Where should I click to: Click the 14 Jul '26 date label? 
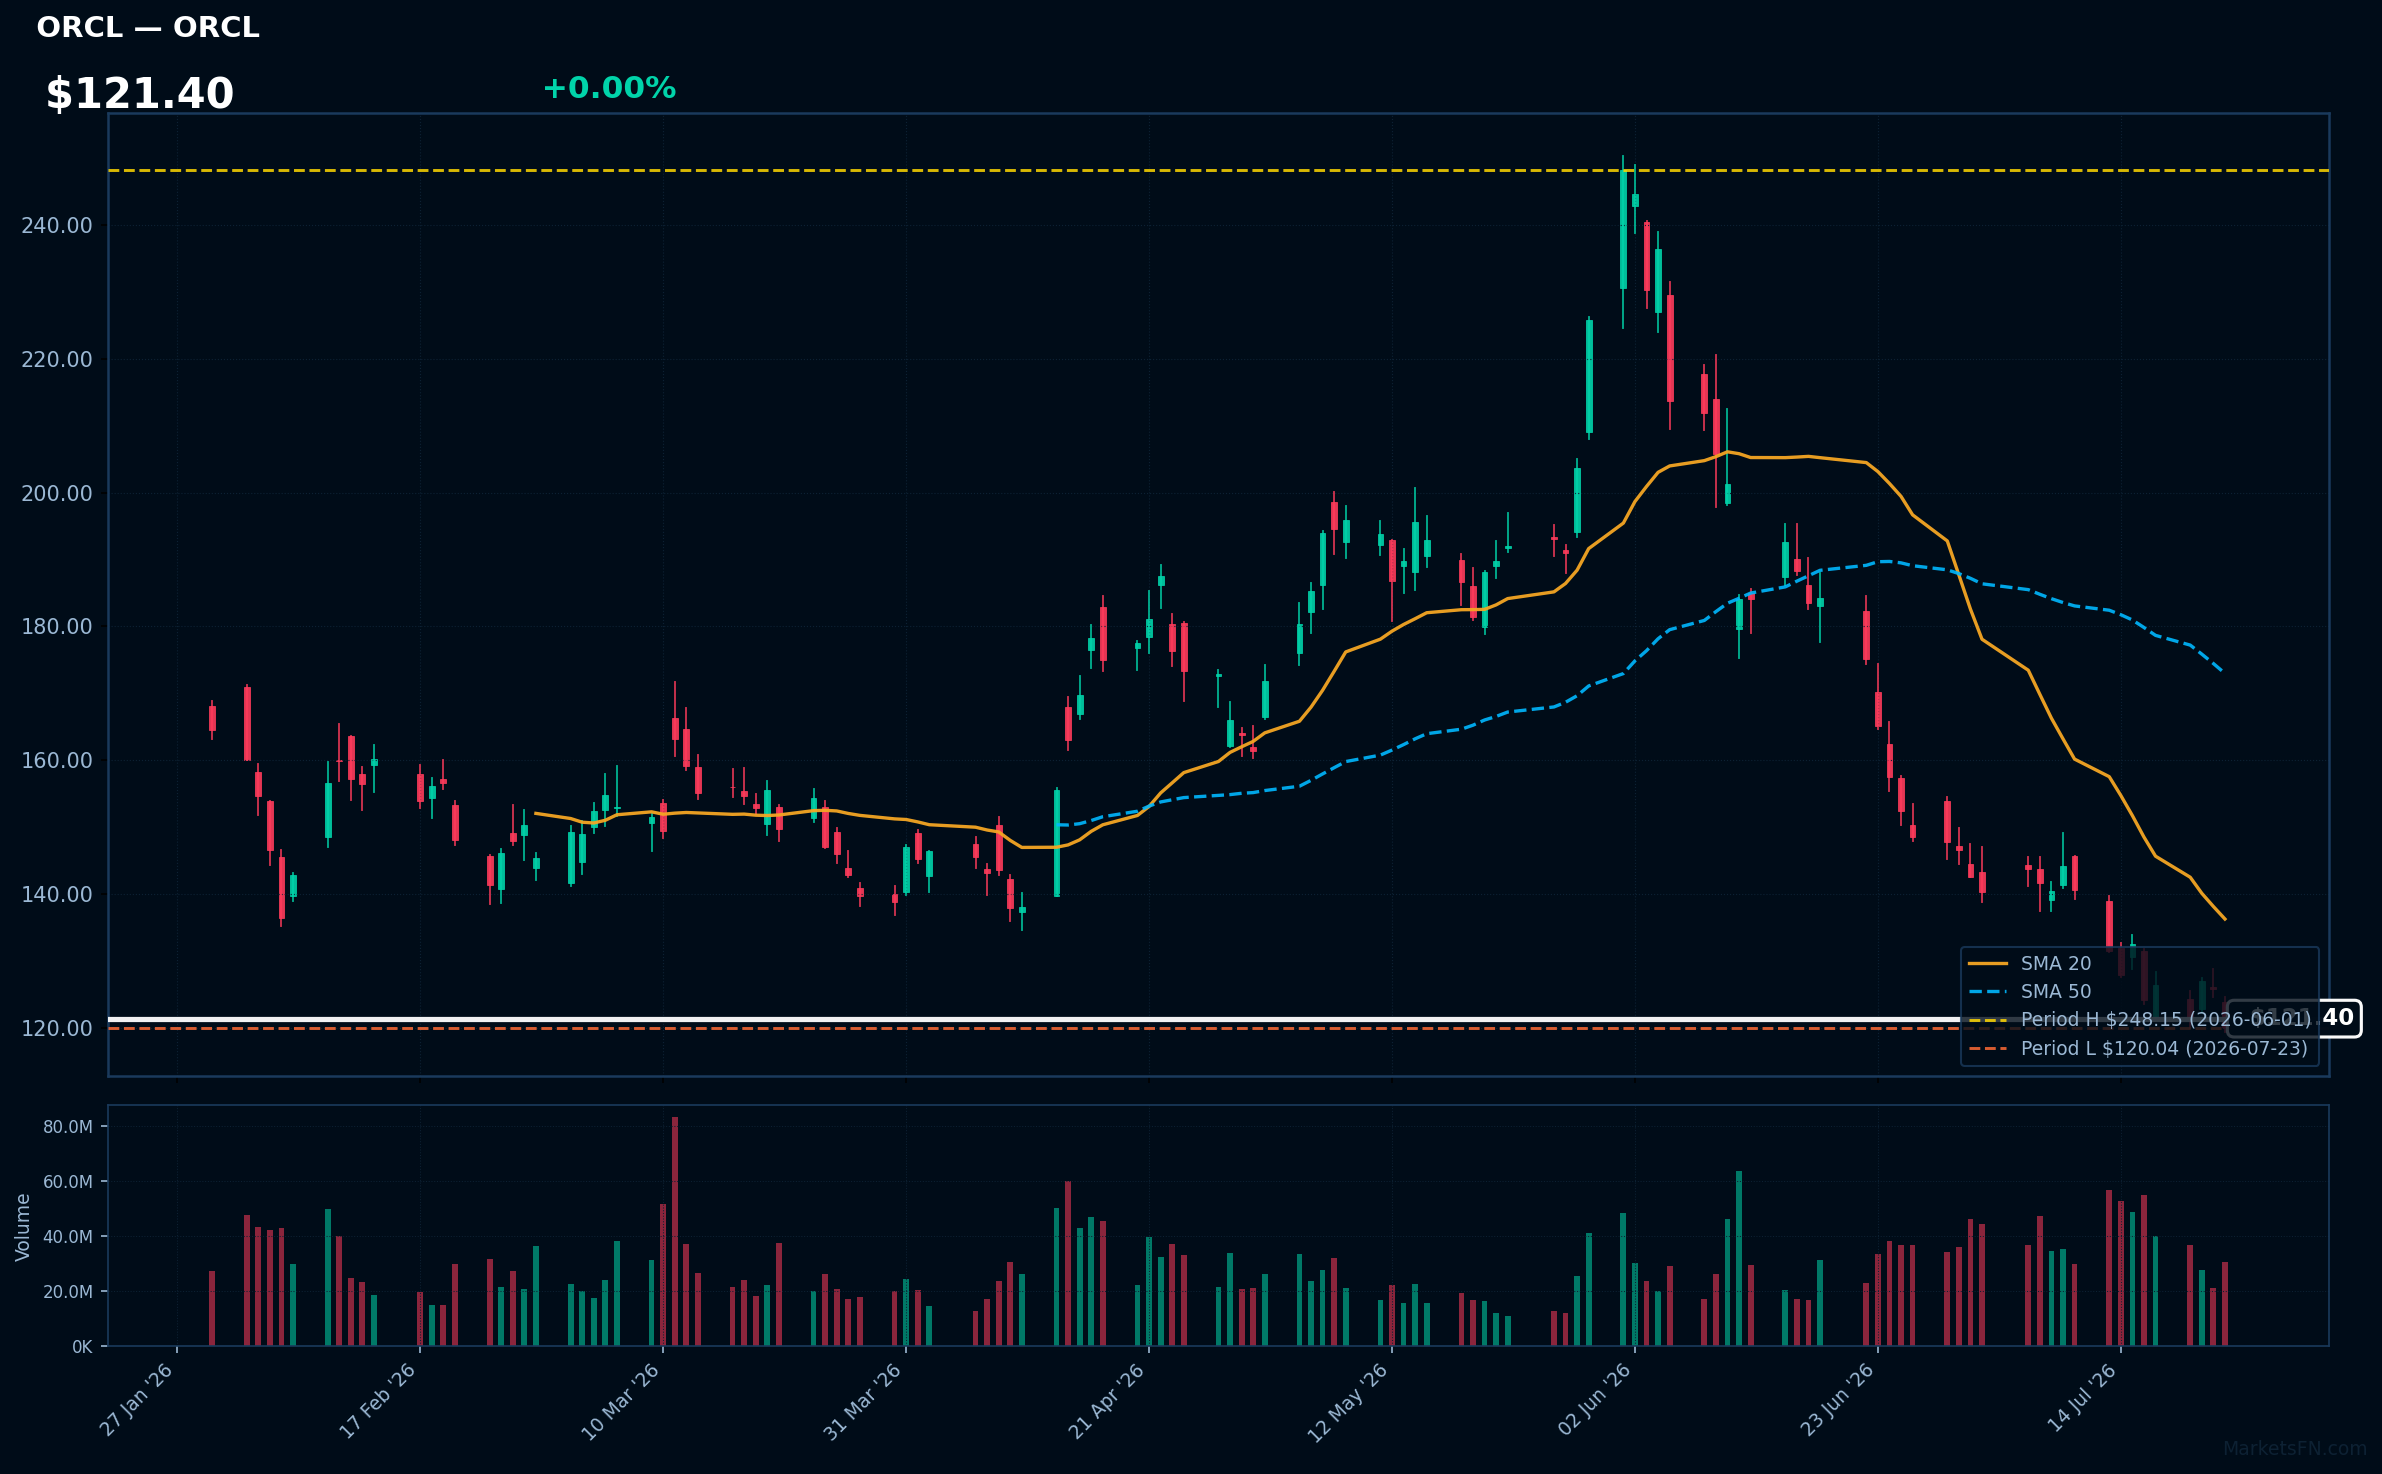click(2083, 1397)
